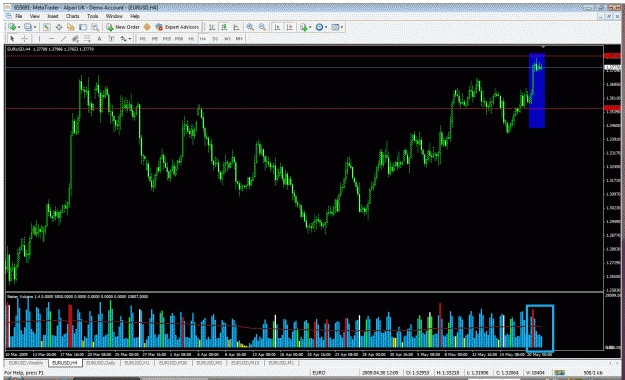Select the MN monthly timeframe button
This screenshot has width=625, height=380.
pyautogui.click(x=239, y=39)
